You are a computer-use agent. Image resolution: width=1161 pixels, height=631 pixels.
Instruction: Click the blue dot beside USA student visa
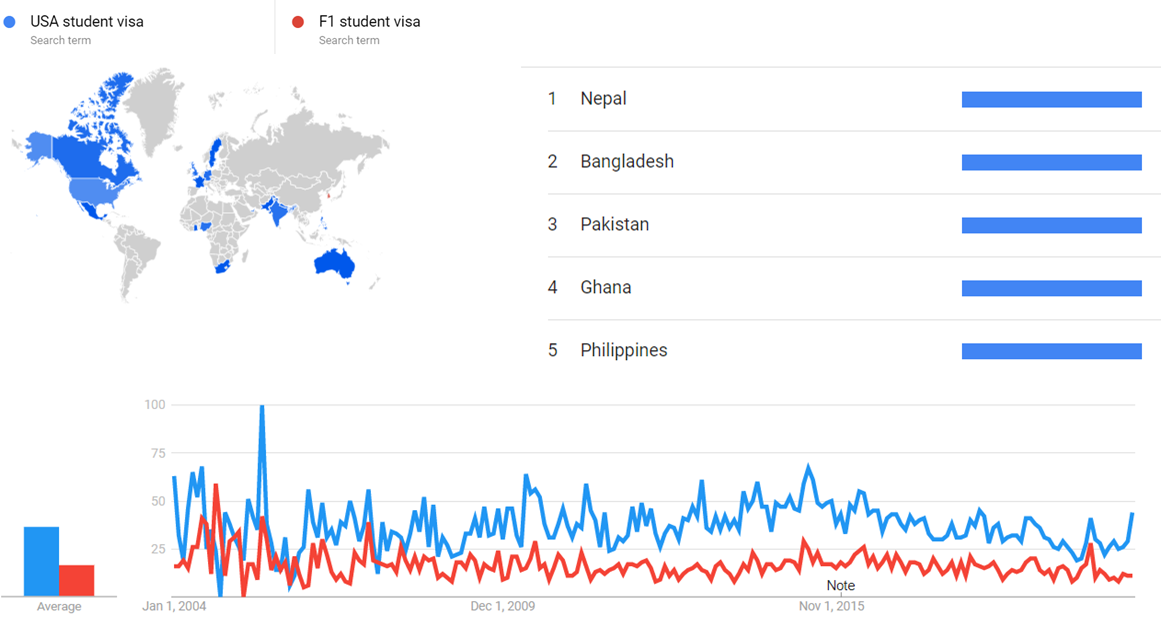coord(10,22)
